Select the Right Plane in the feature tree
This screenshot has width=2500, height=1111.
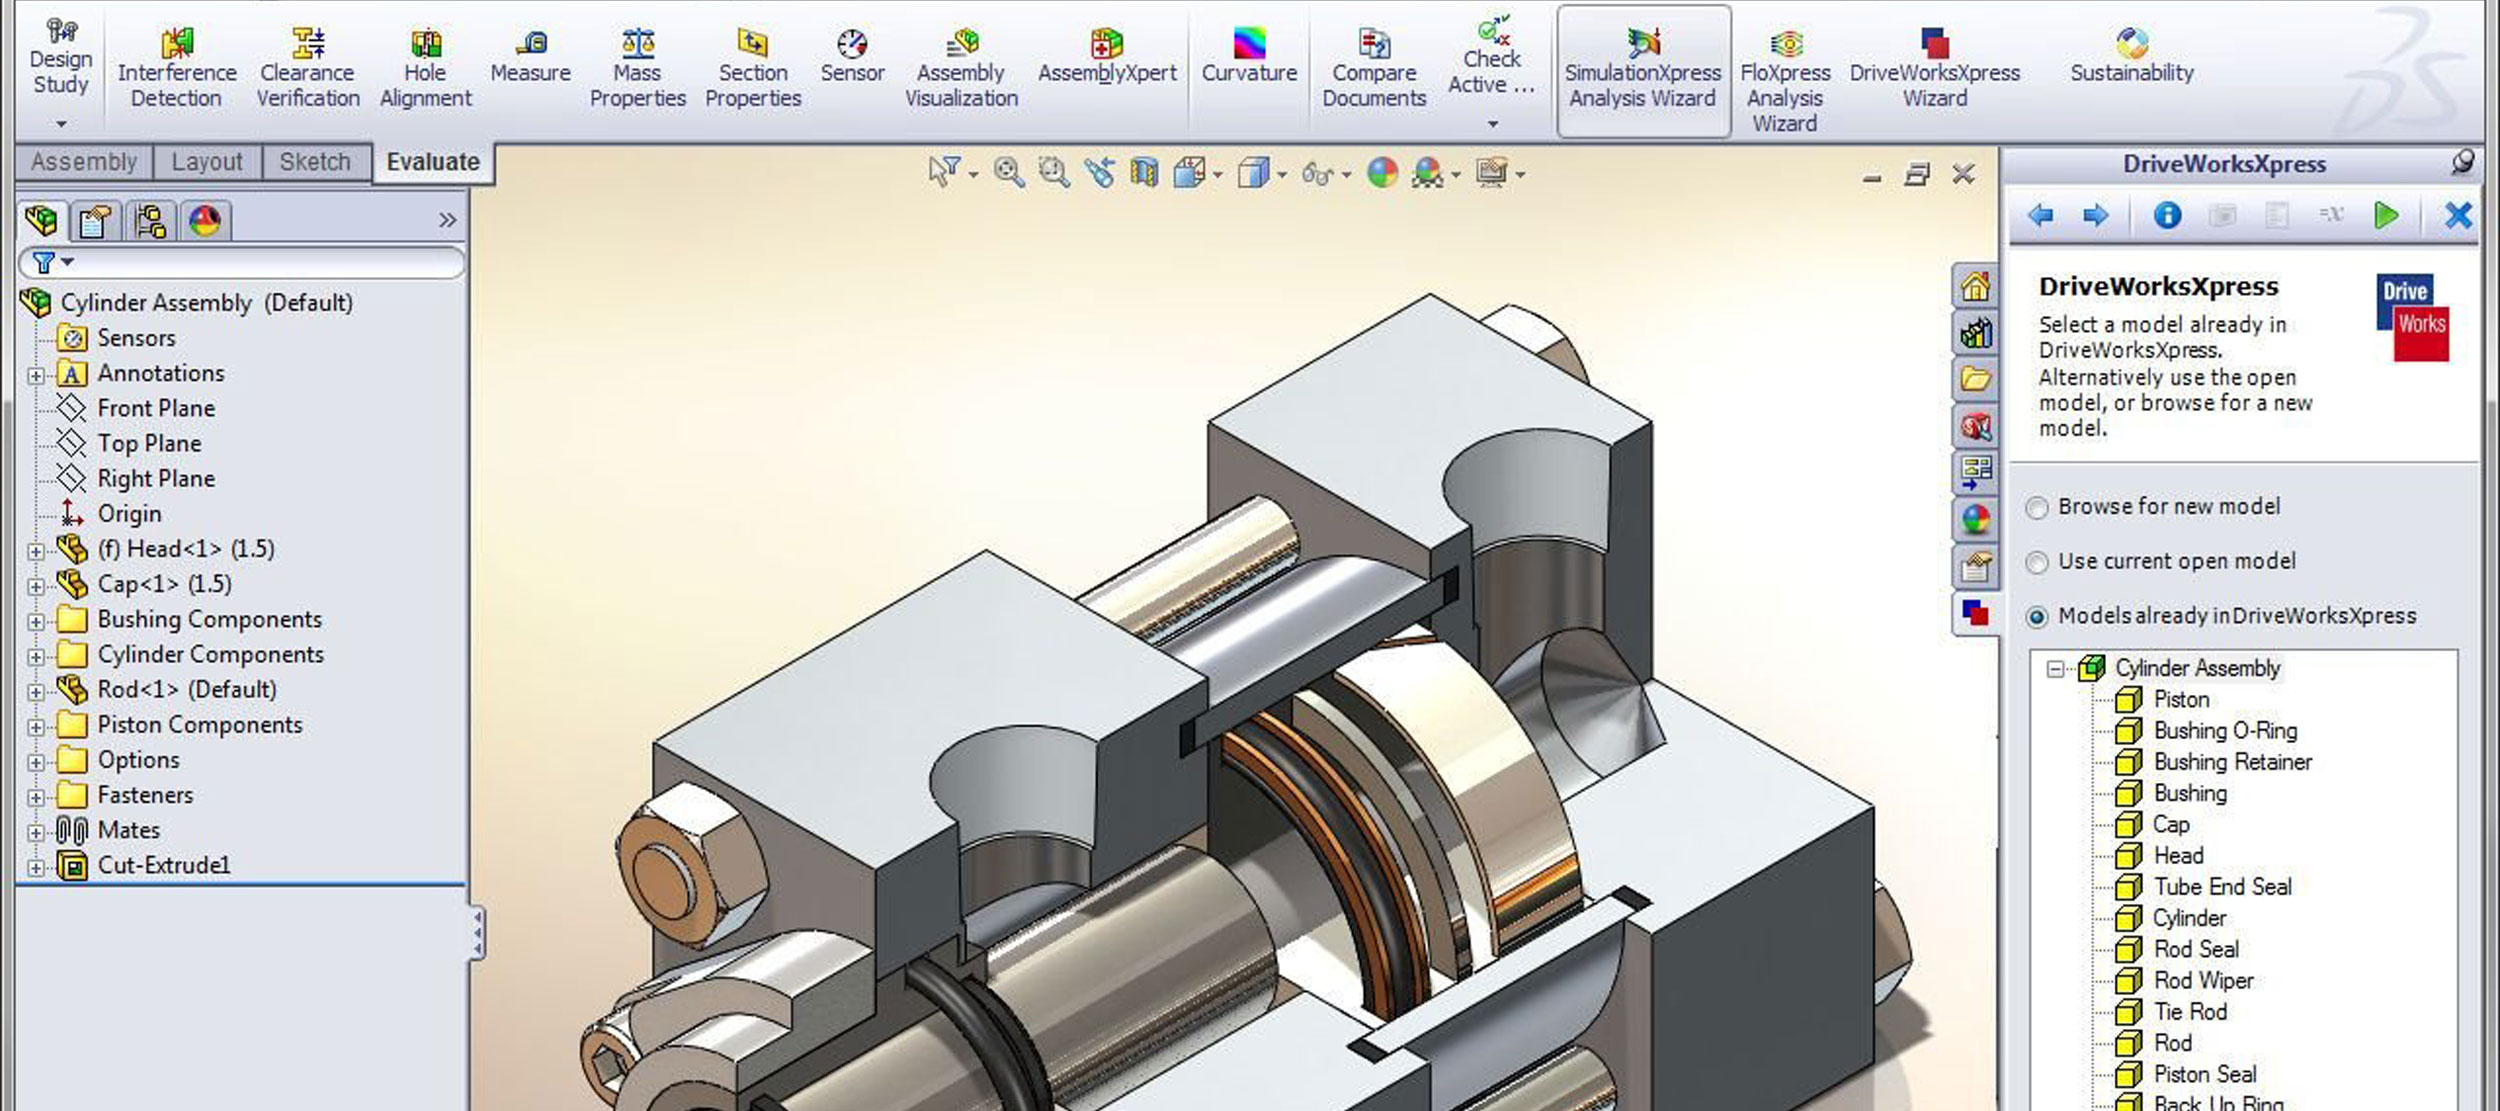pos(156,479)
